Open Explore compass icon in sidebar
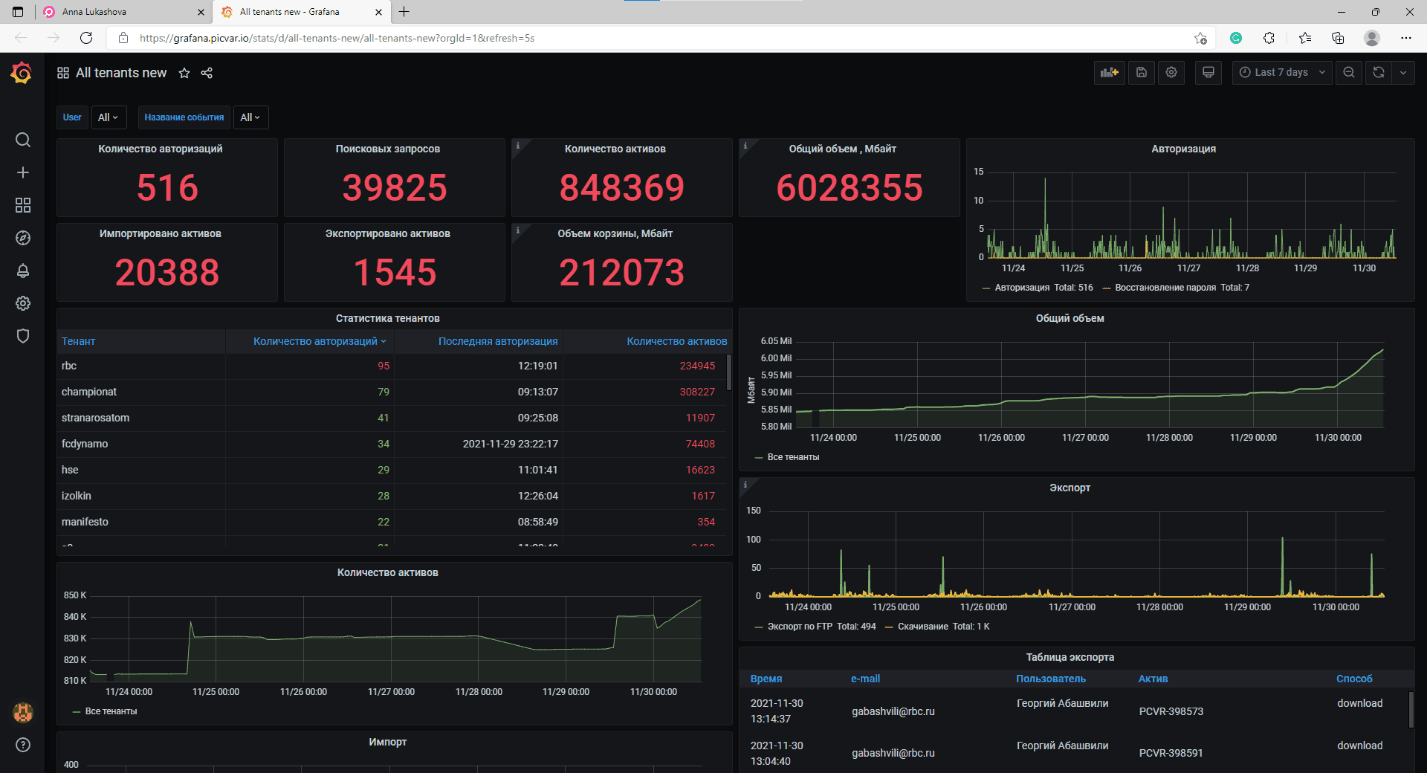Image resolution: width=1427 pixels, height=773 pixels. [x=23, y=238]
